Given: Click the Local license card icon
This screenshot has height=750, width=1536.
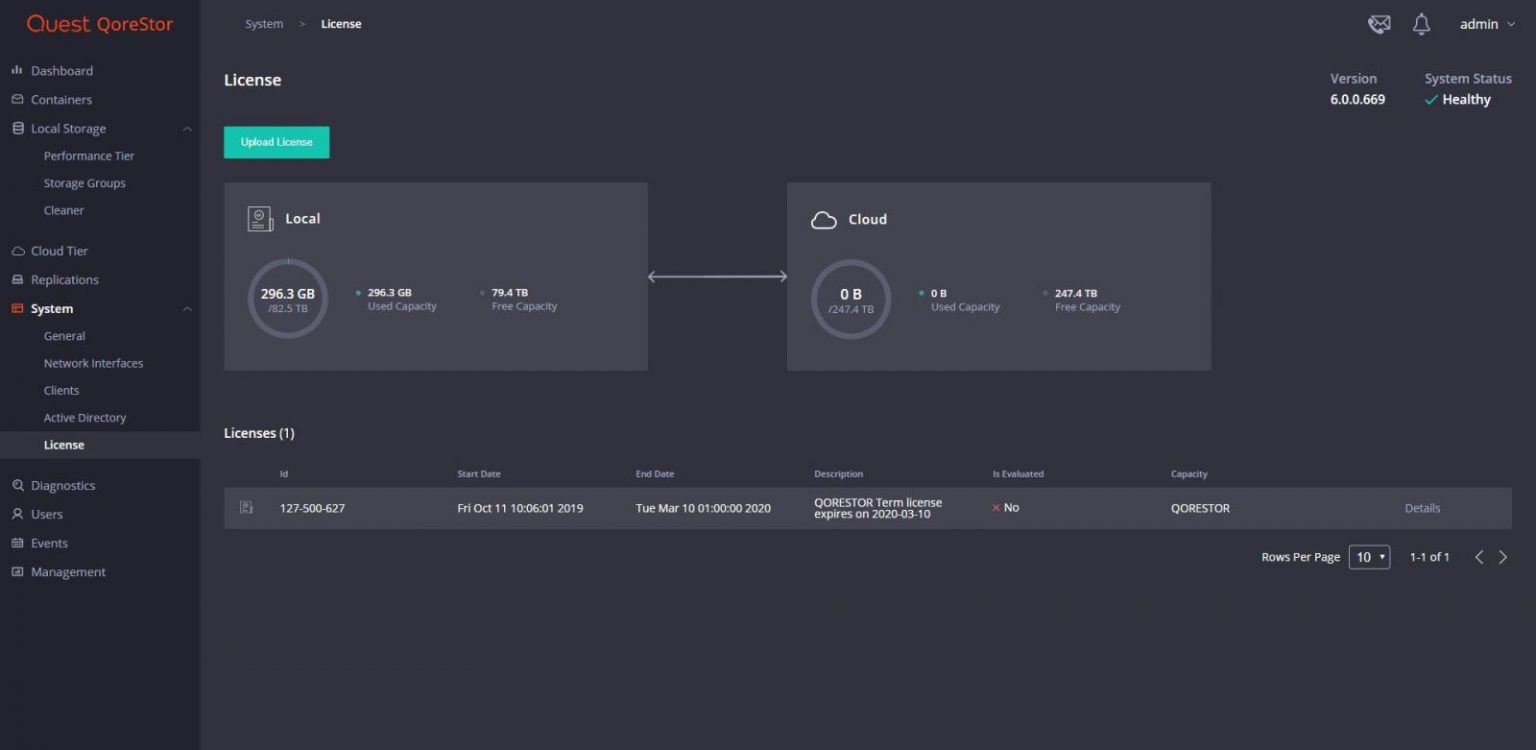Looking at the screenshot, I should pos(260,219).
